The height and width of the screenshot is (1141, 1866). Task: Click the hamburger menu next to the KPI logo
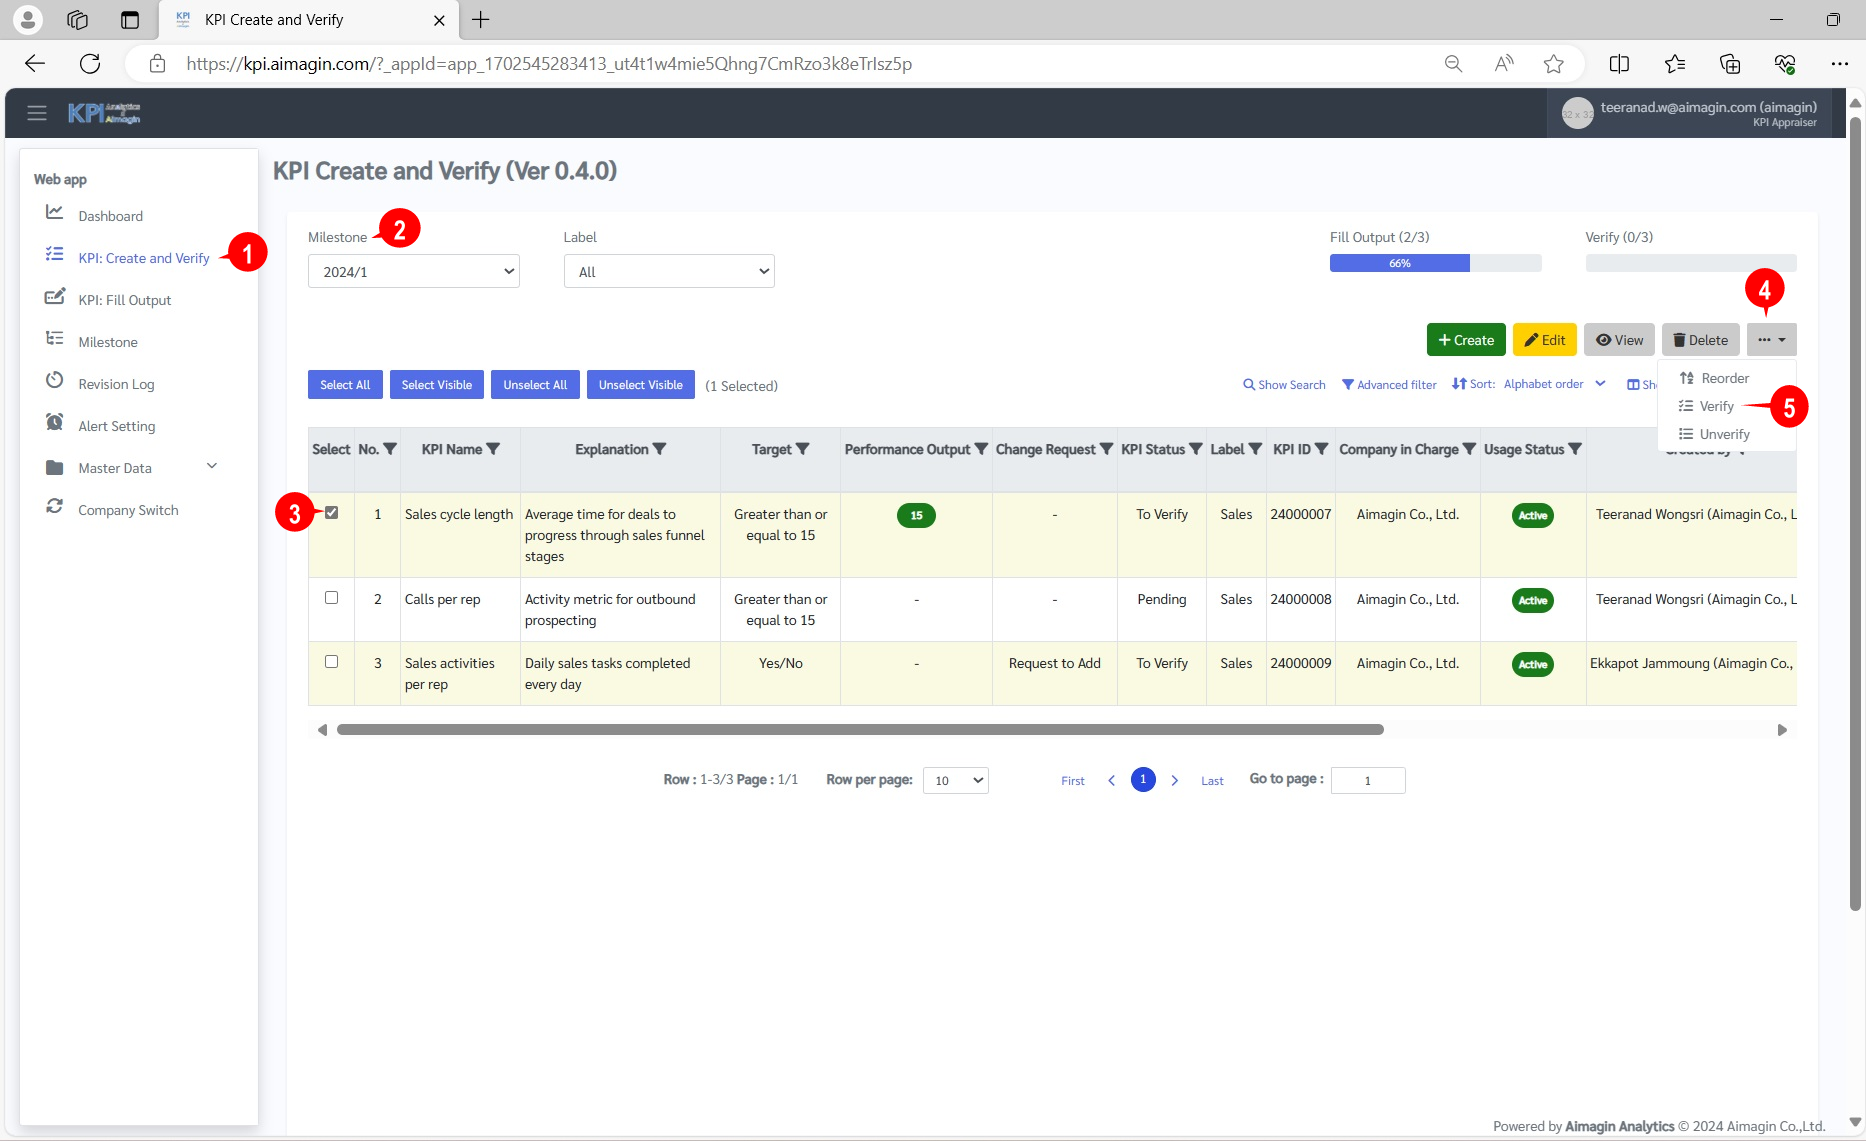(x=37, y=112)
